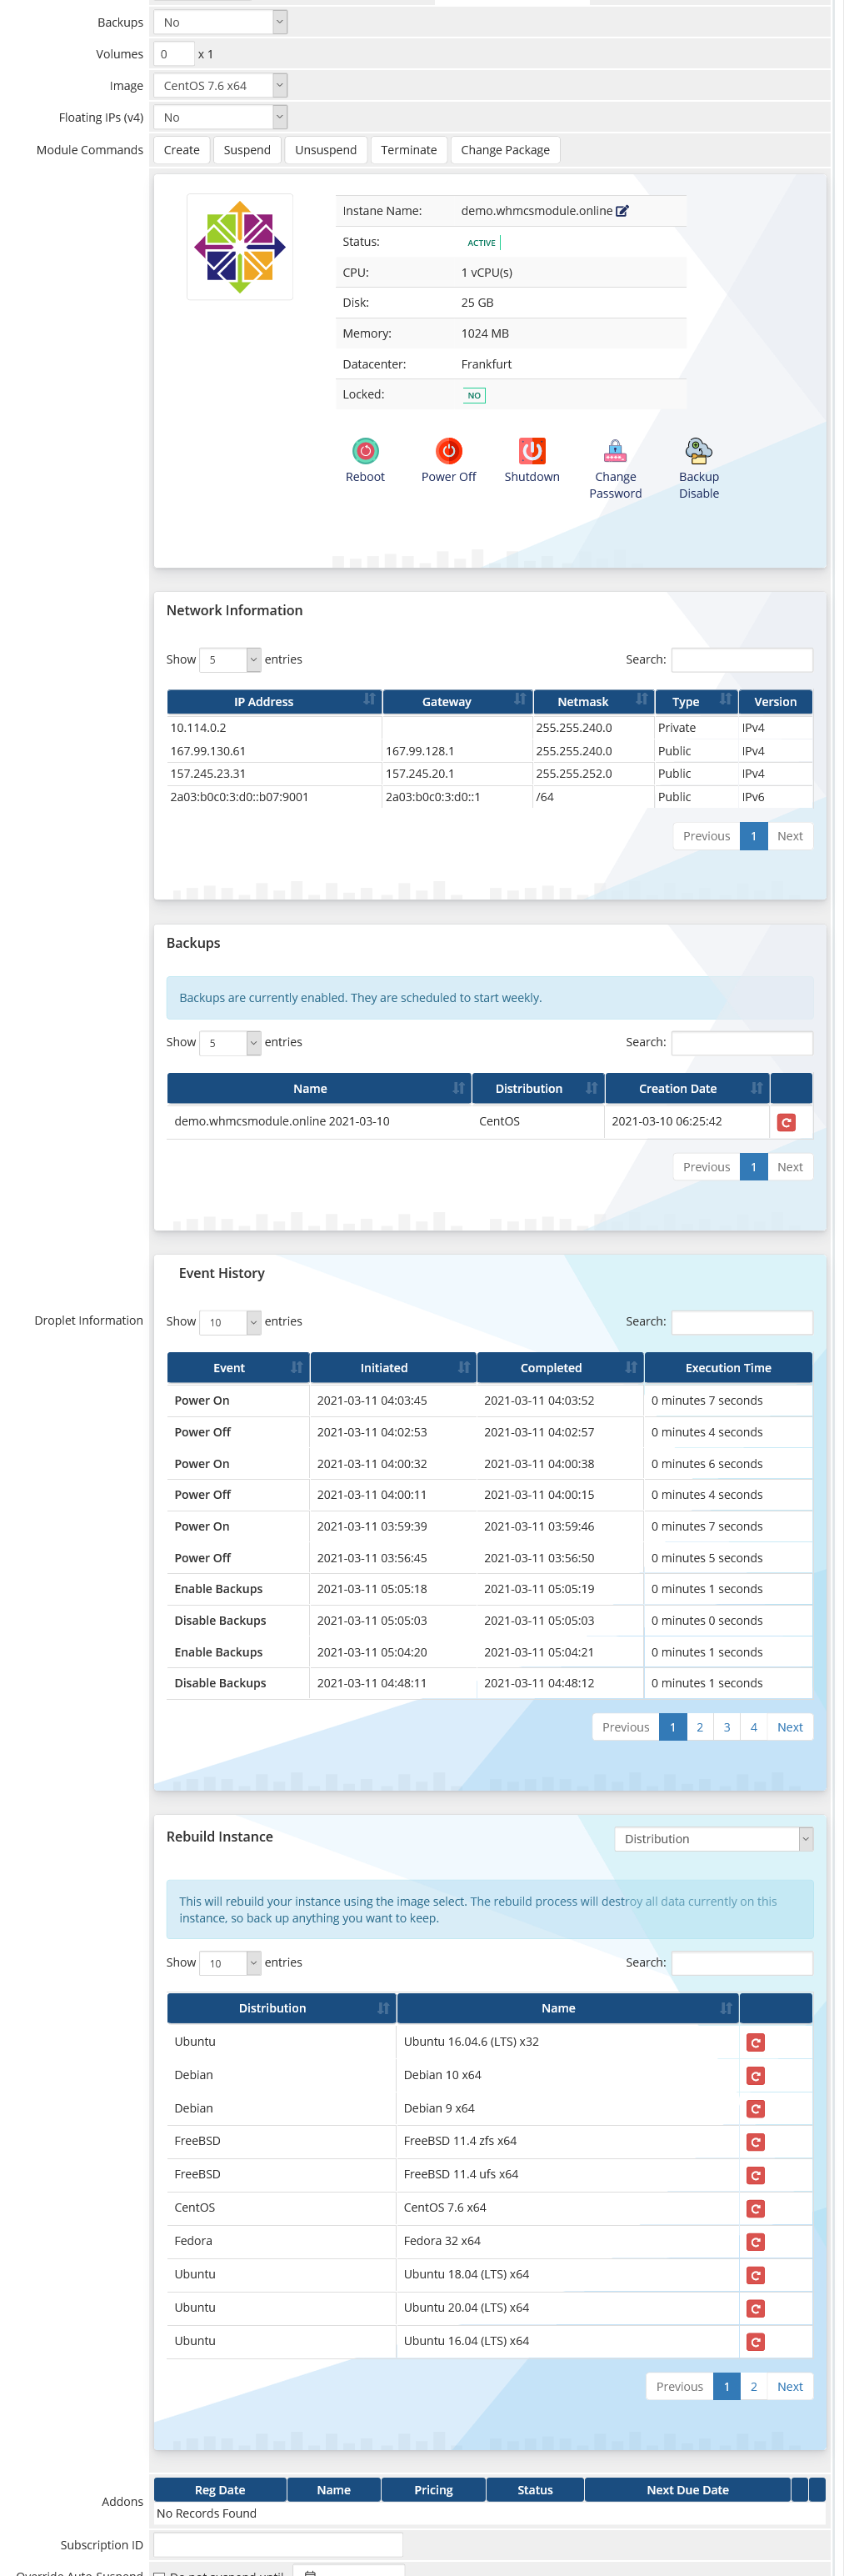Rebuild with Debian 9 x64
The image size is (854, 2576).
point(756,2109)
